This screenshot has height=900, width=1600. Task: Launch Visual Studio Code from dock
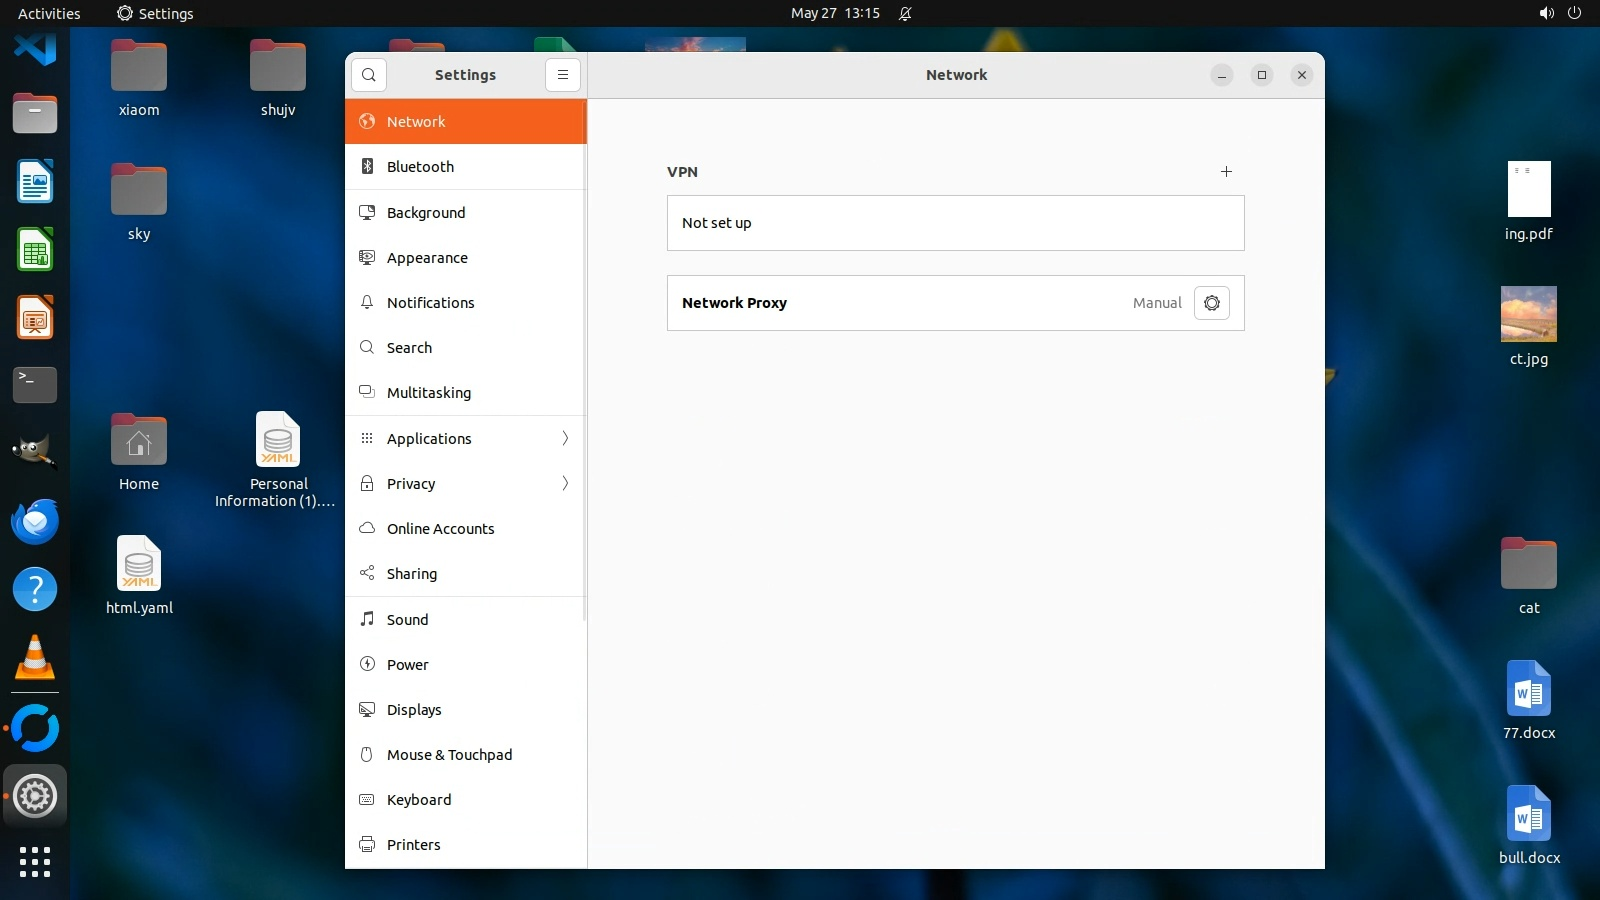tap(35, 47)
